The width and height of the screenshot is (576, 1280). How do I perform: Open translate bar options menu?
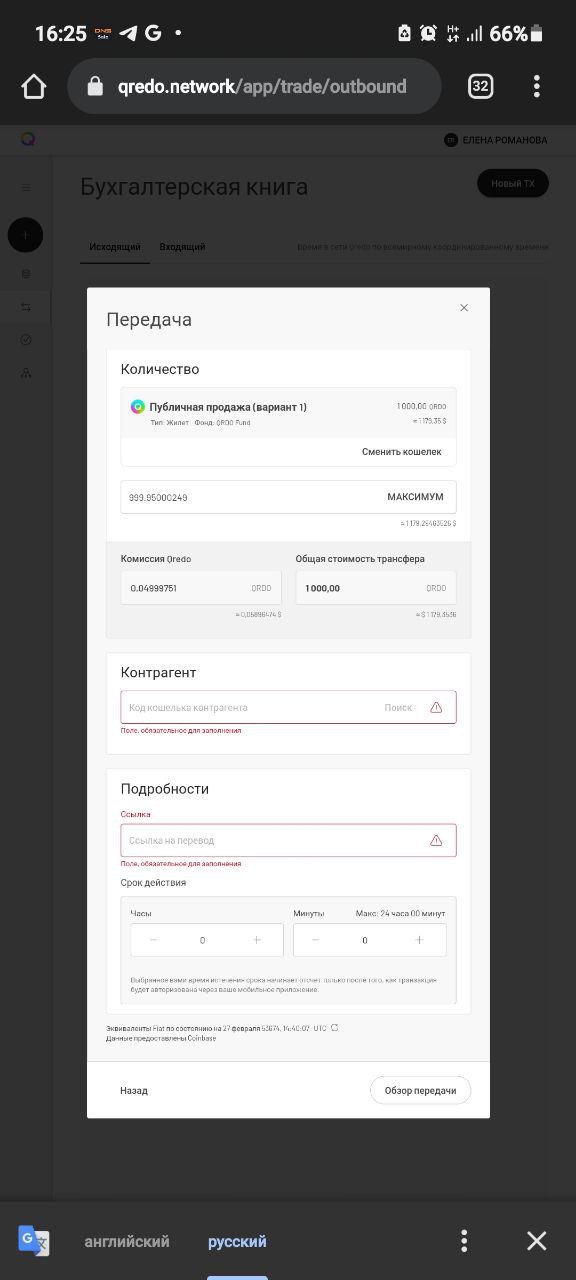point(464,1241)
